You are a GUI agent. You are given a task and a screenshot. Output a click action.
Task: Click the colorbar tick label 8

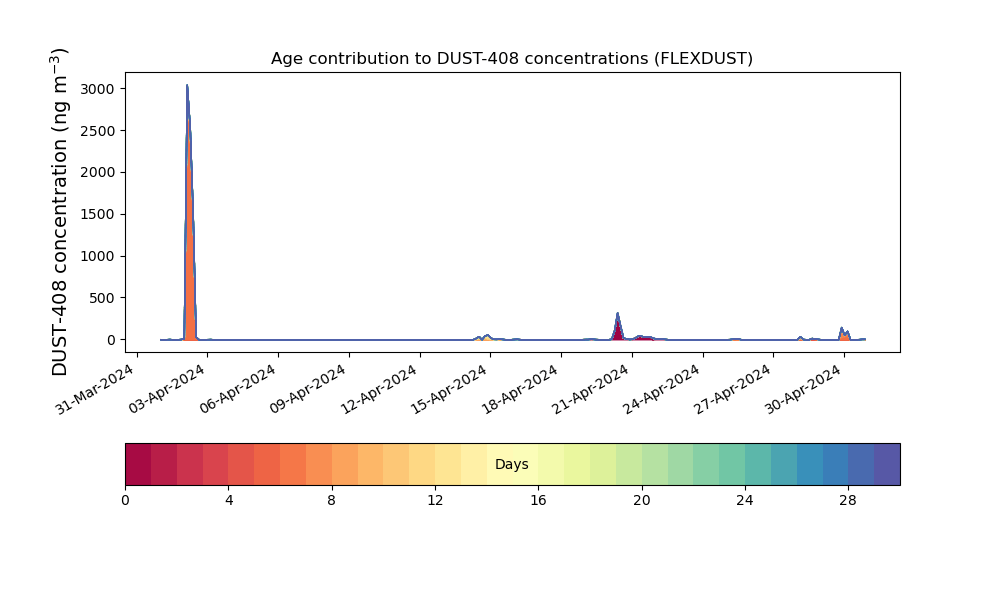pos(332,501)
